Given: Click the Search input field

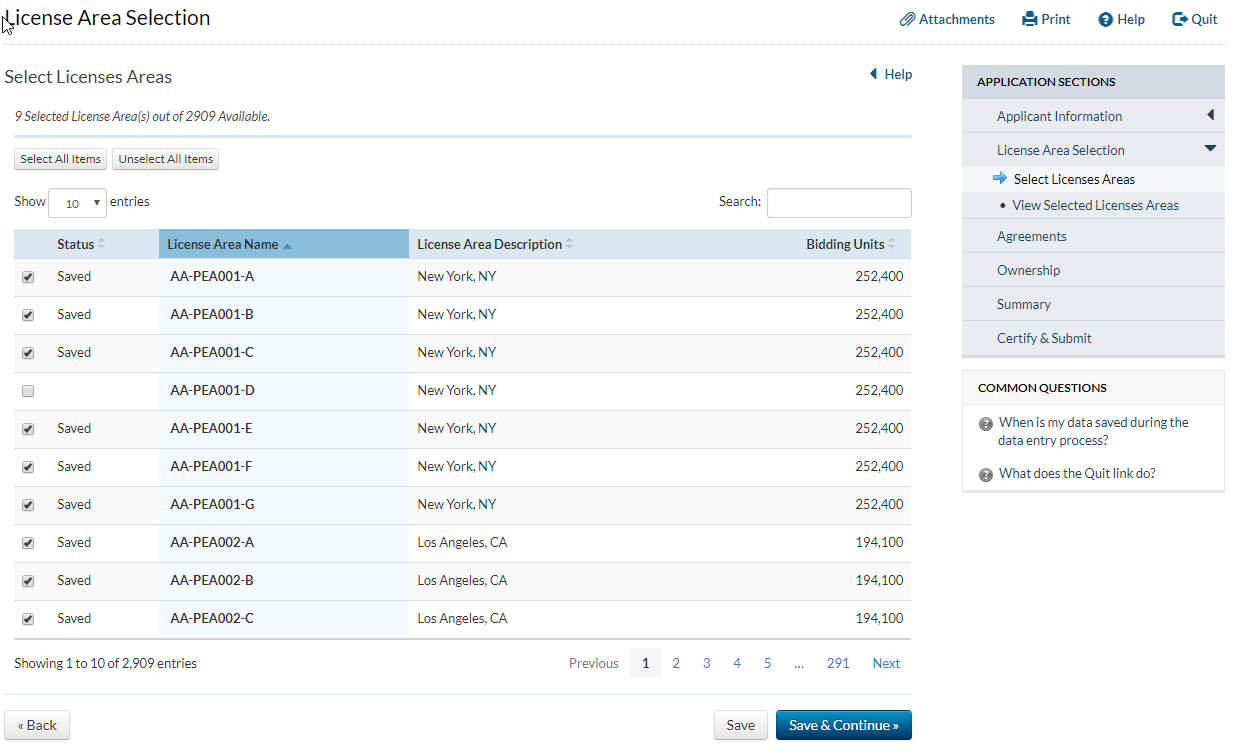Looking at the screenshot, I should [x=839, y=203].
